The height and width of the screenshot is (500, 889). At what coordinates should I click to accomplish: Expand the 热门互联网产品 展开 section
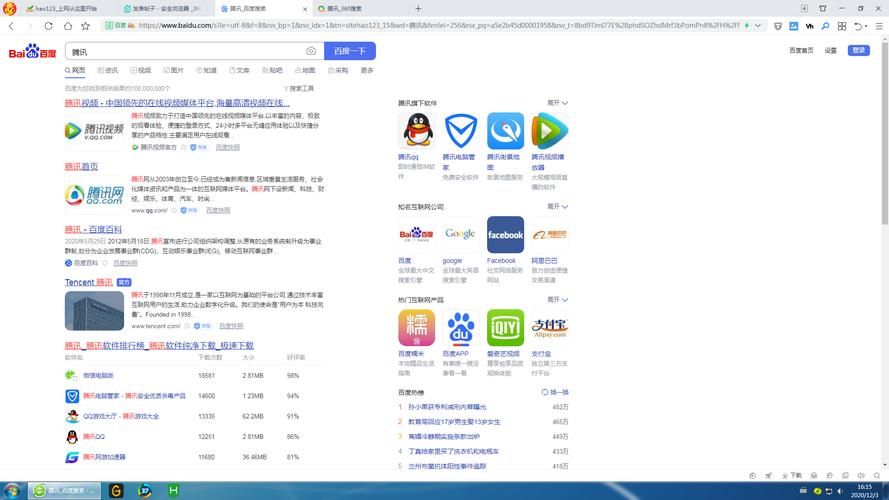pyautogui.click(x=557, y=299)
